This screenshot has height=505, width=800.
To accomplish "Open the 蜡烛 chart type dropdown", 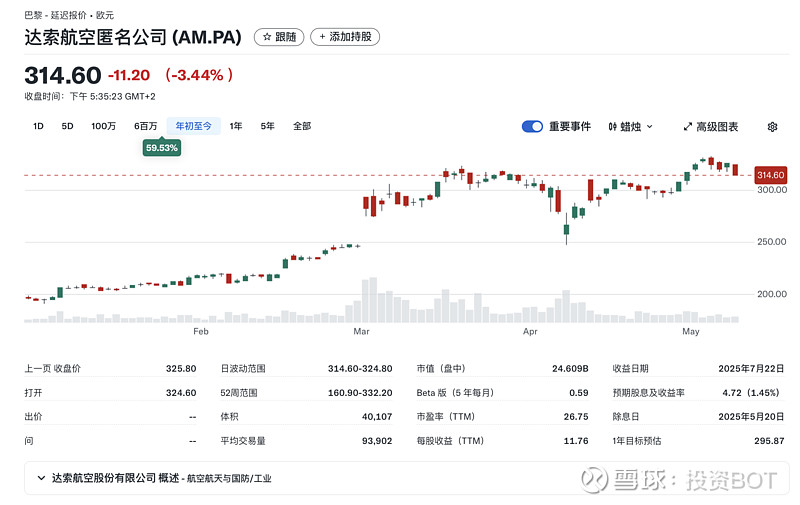I will click(630, 127).
